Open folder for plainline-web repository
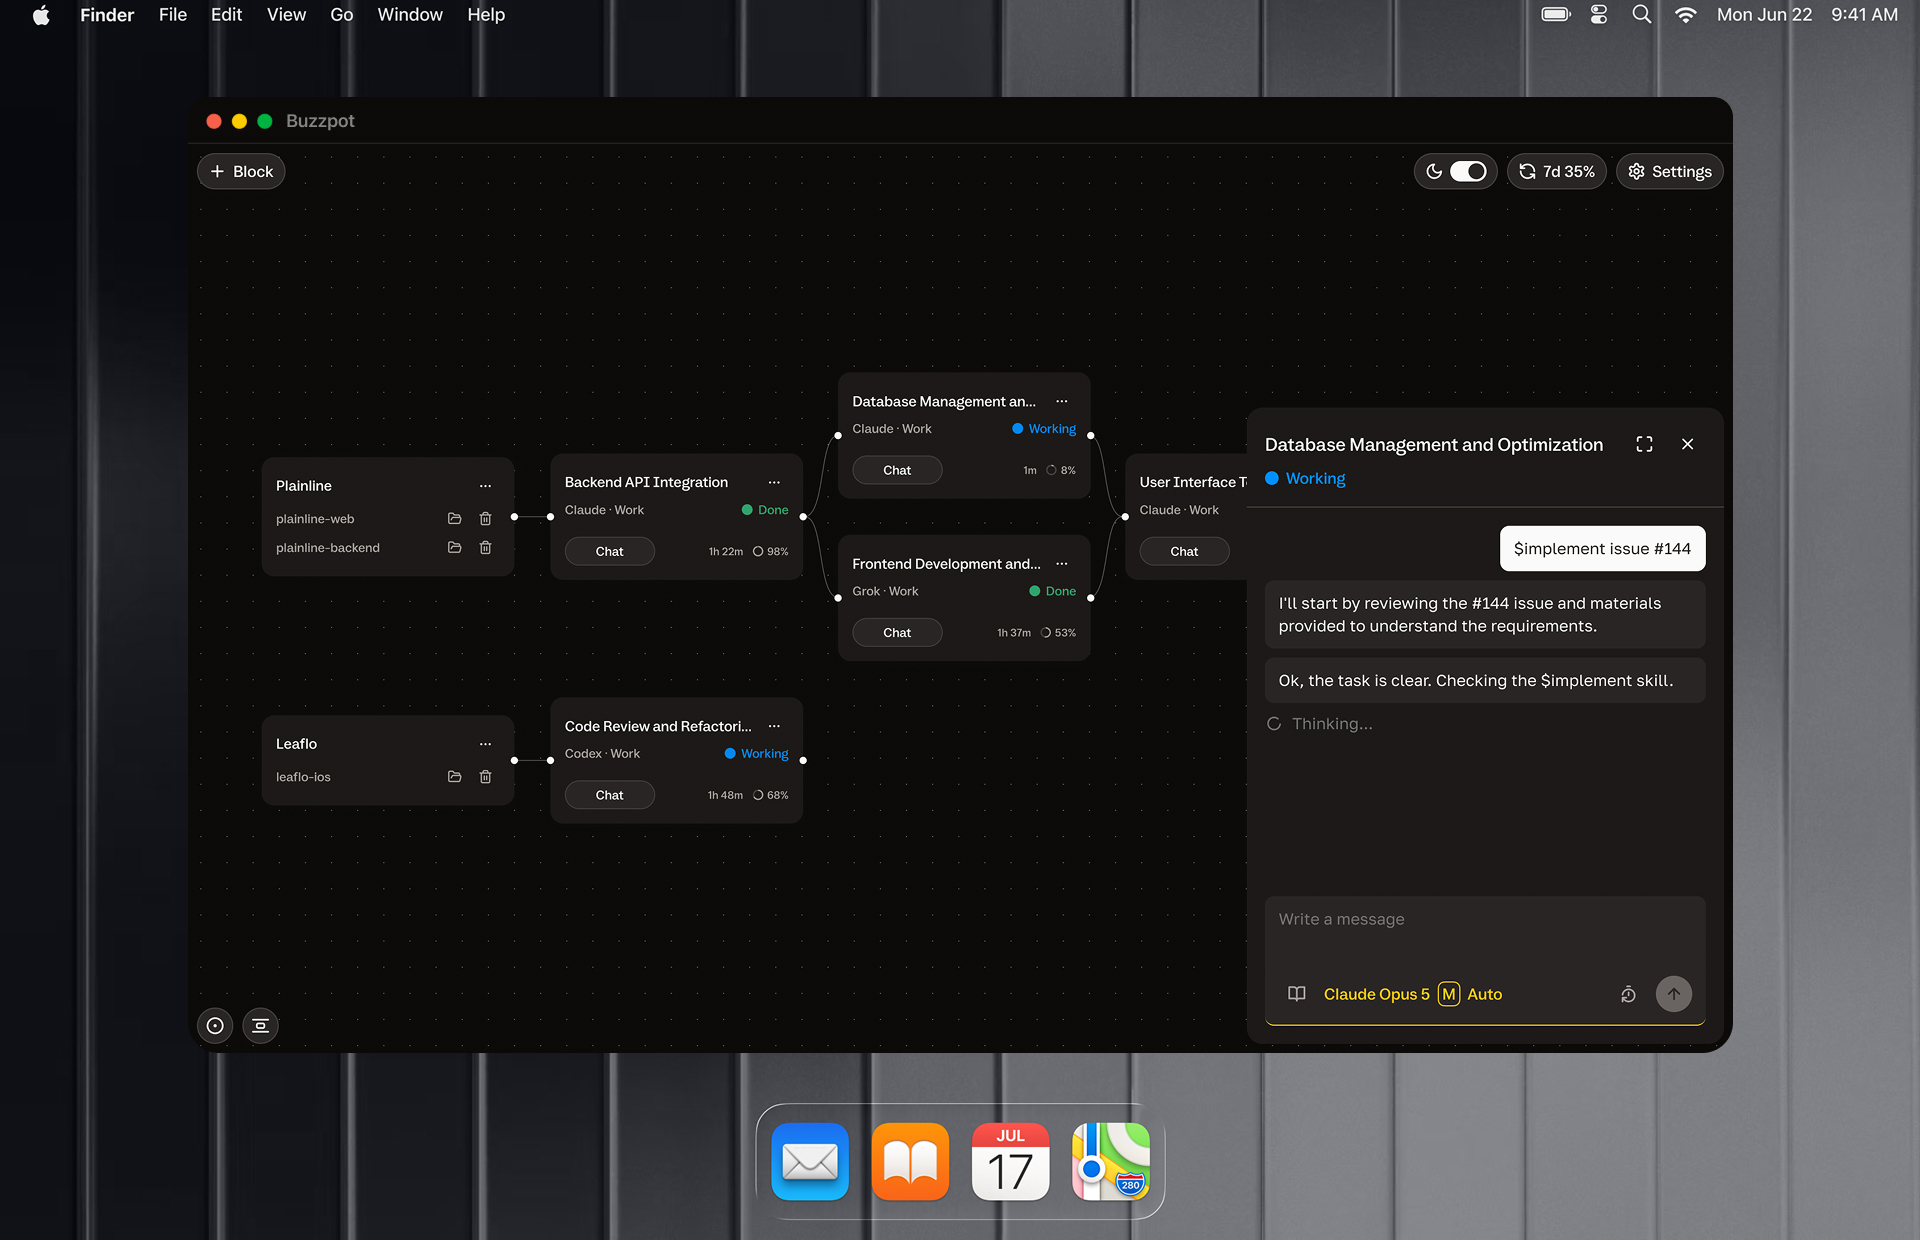This screenshot has width=1920, height=1240. coord(454,519)
